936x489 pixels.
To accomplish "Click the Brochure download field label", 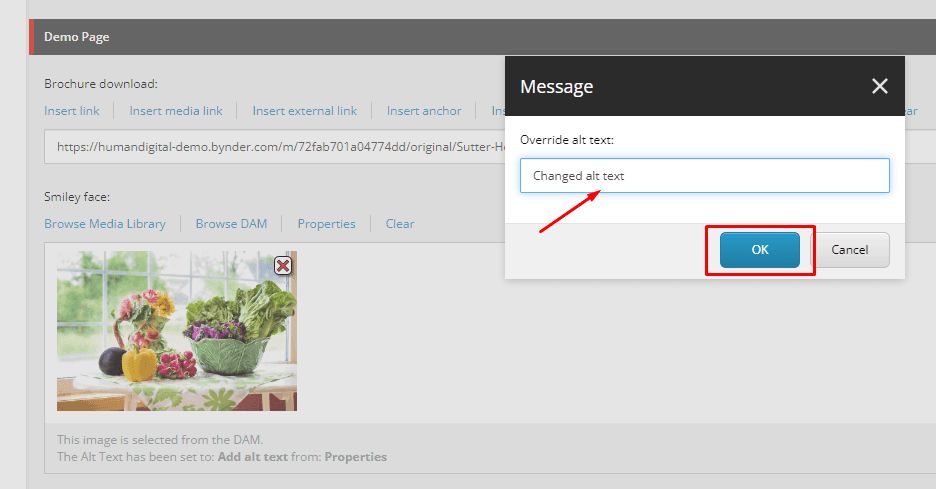I will tap(101, 84).
